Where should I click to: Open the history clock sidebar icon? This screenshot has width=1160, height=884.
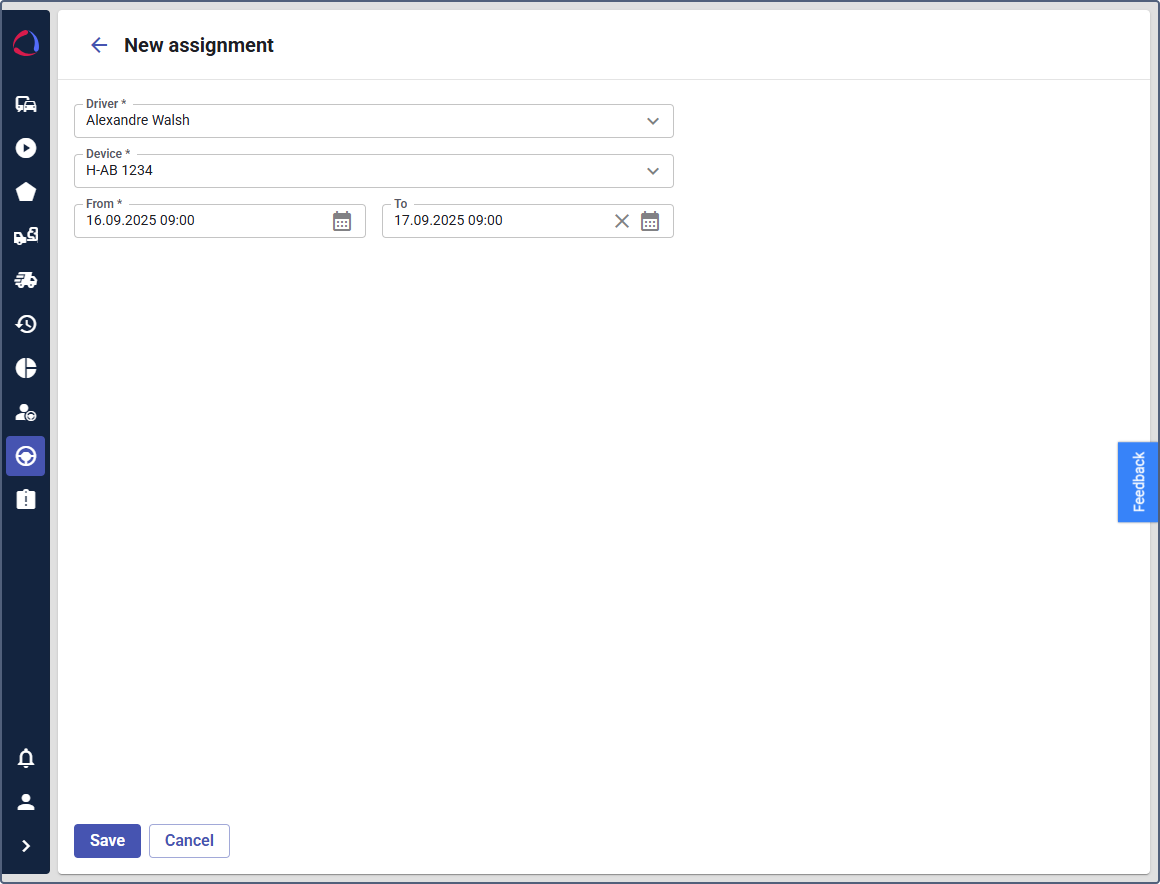pyautogui.click(x=26, y=324)
